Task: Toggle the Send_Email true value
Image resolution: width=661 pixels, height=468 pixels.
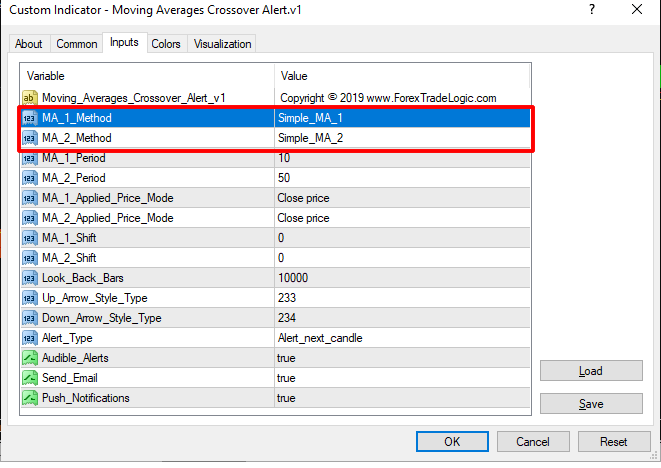Action: tap(400, 378)
